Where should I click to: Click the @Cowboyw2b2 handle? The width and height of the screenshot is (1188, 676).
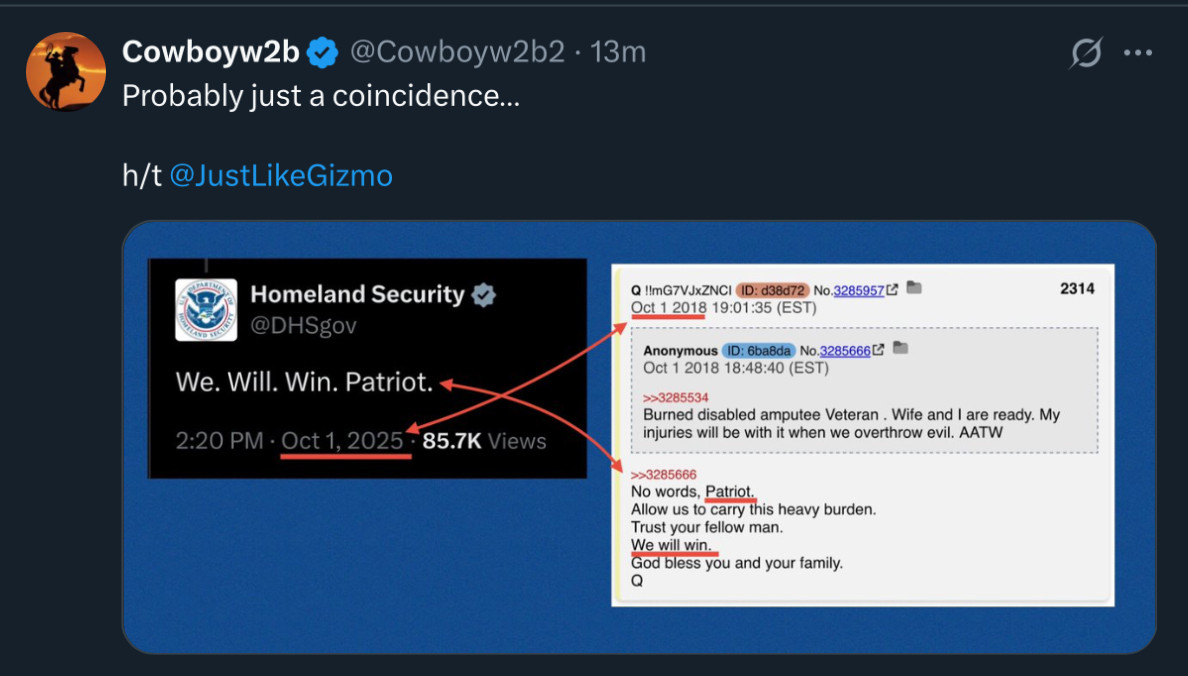[457, 53]
